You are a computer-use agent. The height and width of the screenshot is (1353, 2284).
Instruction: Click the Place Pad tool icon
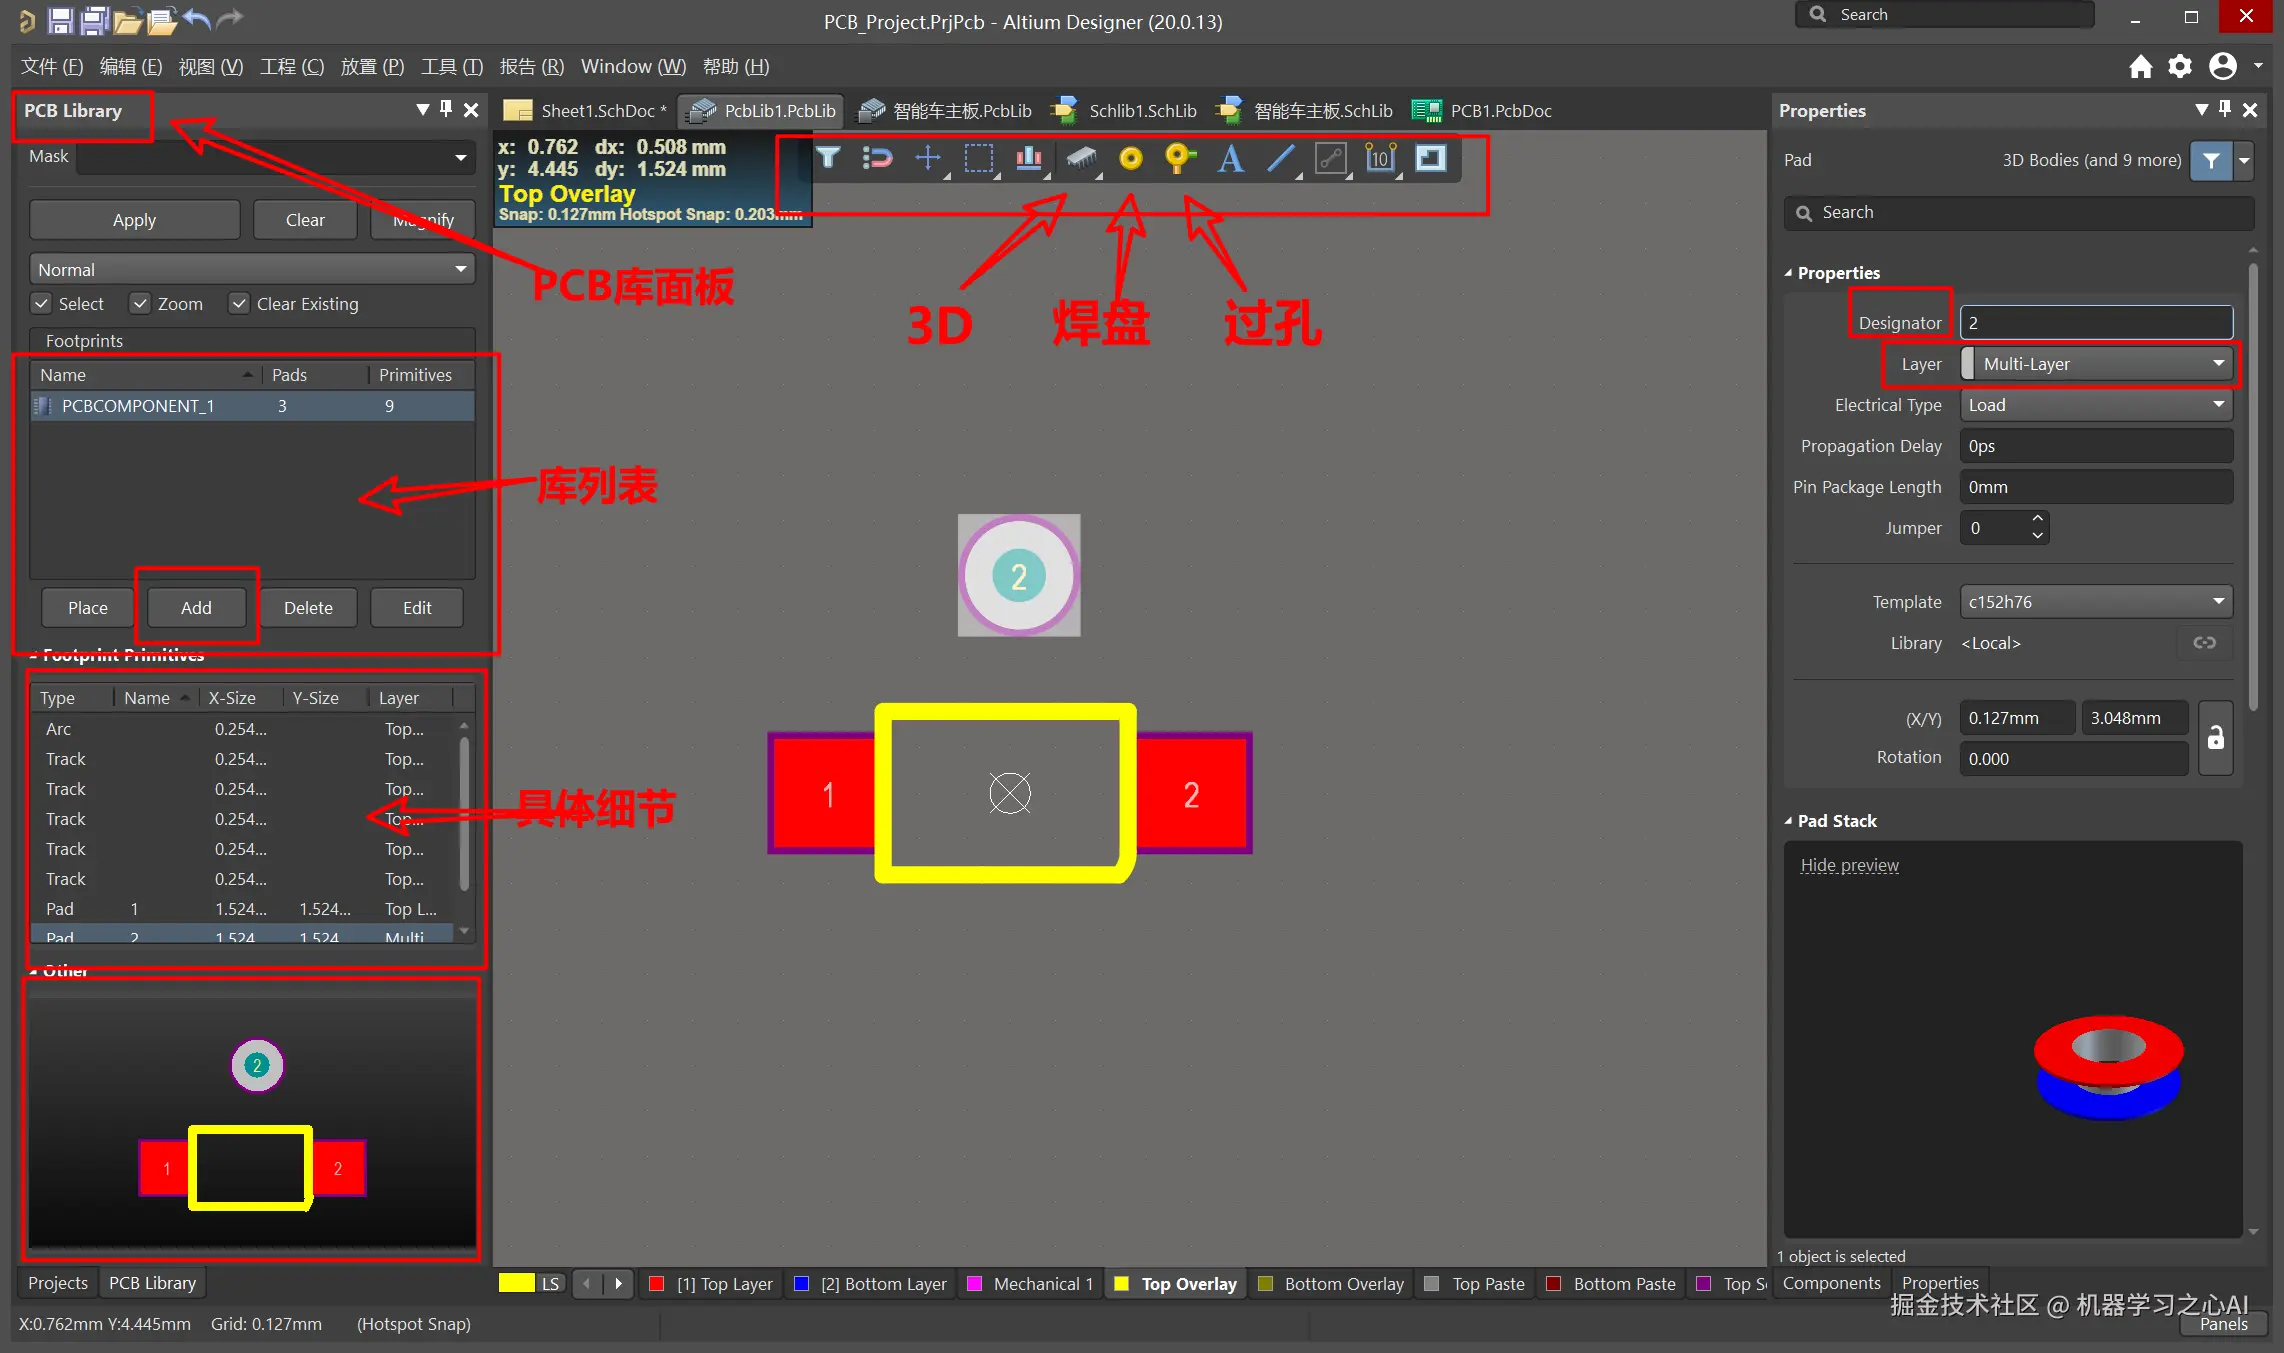point(1130,159)
